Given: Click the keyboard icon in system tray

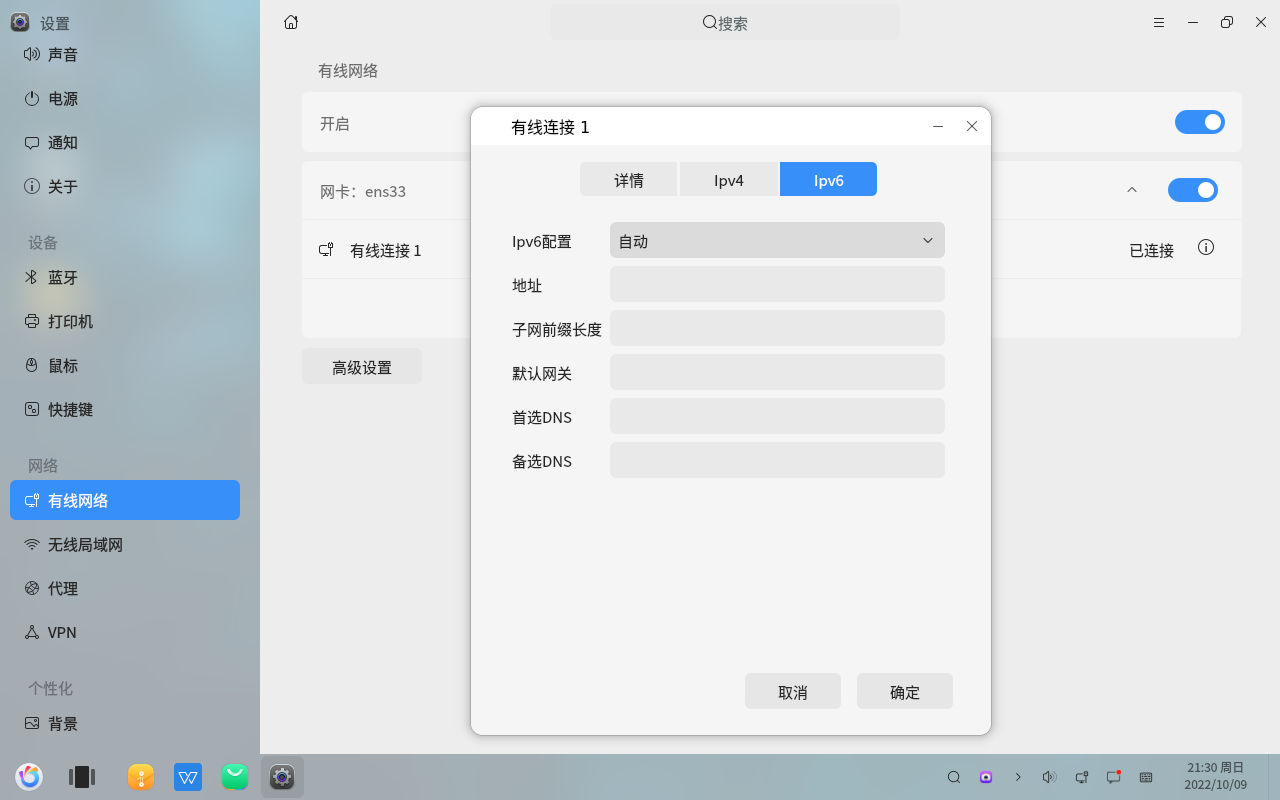Looking at the screenshot, I should (1146, 777).
